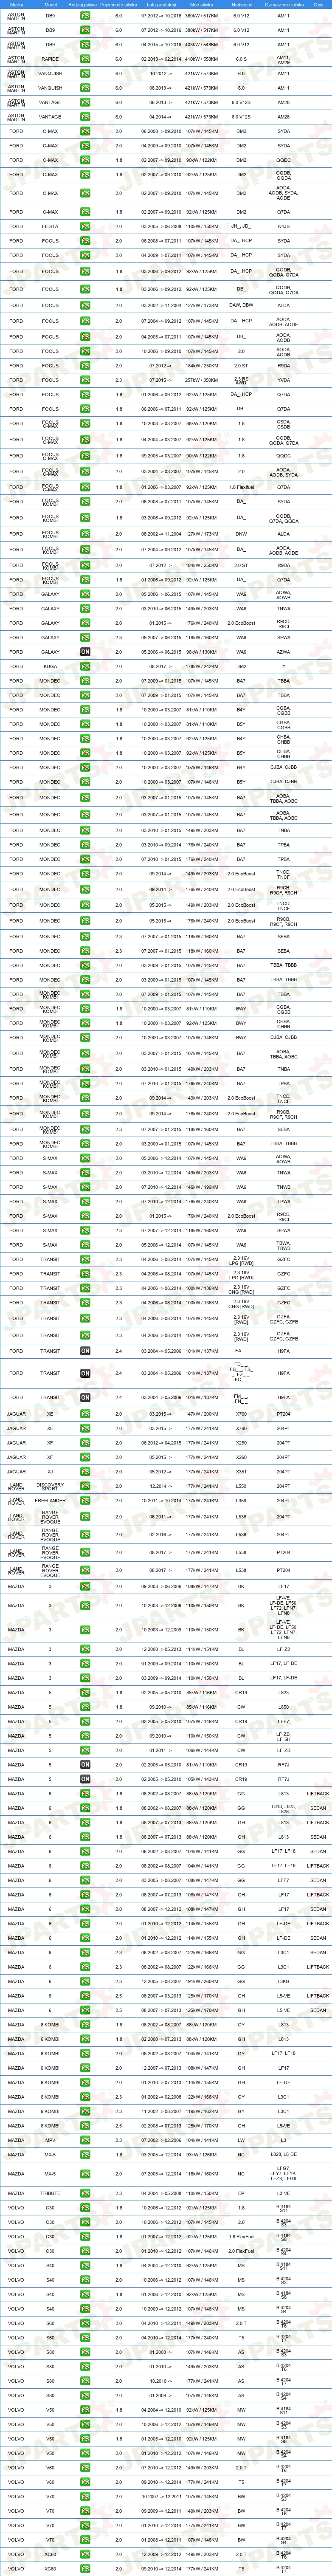Select the MPV model cell
The image size is (332, 2576).
coord(50,2140)
